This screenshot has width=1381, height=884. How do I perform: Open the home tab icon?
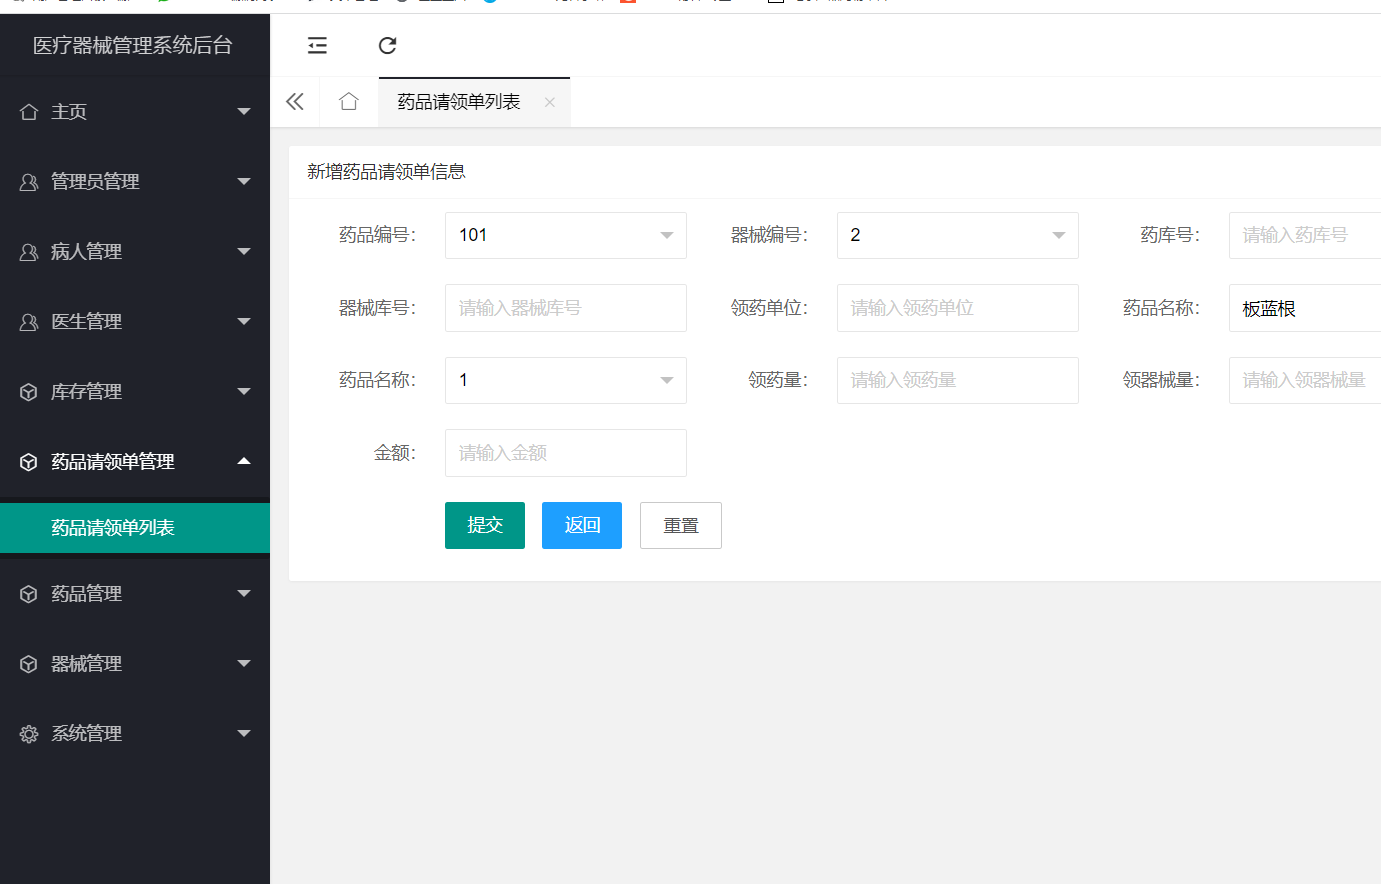(348, 102)
